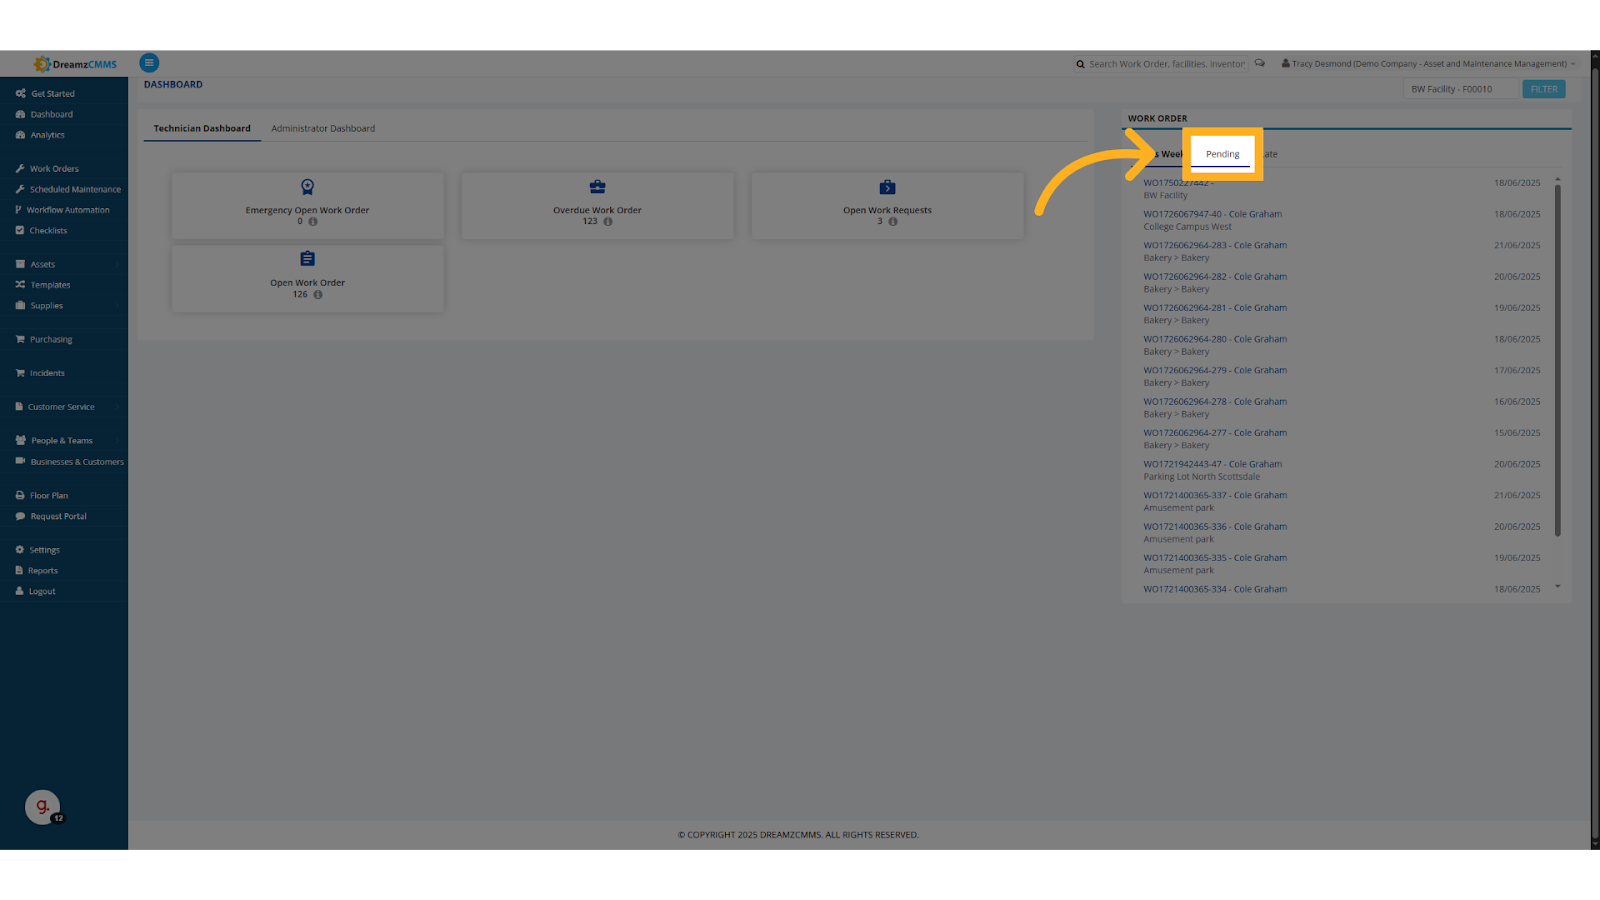The height and width of the screenshot is (900, 1600).
Task: Click the Parking Lot North Scottsdale text
Action: click(1201, 477)
